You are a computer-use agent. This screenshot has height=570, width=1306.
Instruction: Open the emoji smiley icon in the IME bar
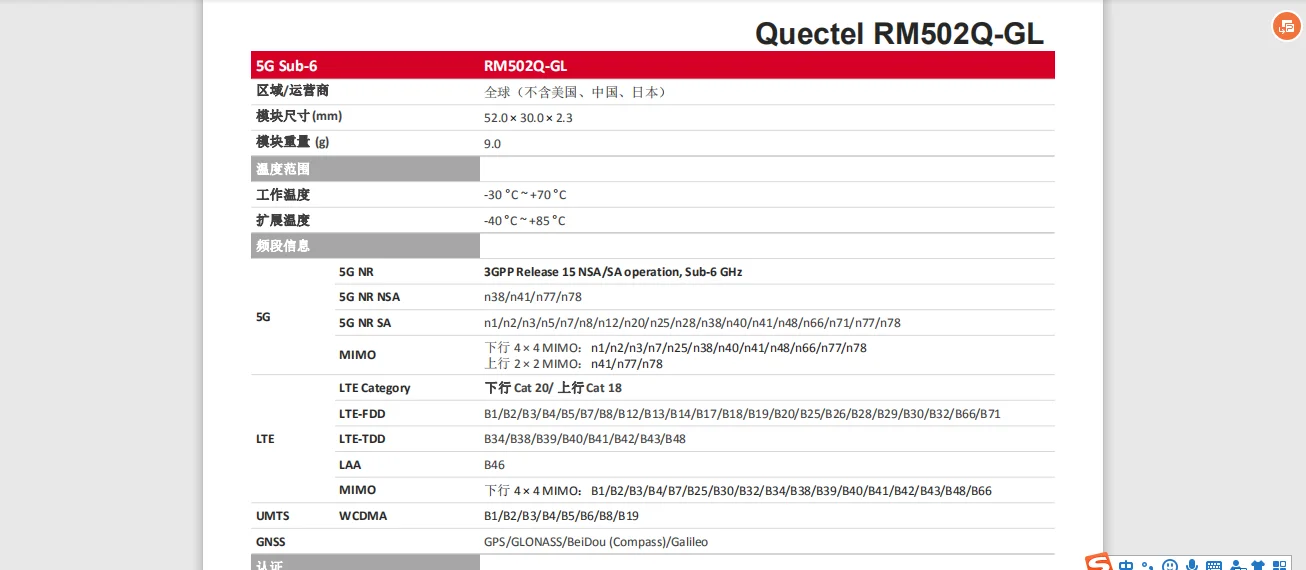point(1169,566)
